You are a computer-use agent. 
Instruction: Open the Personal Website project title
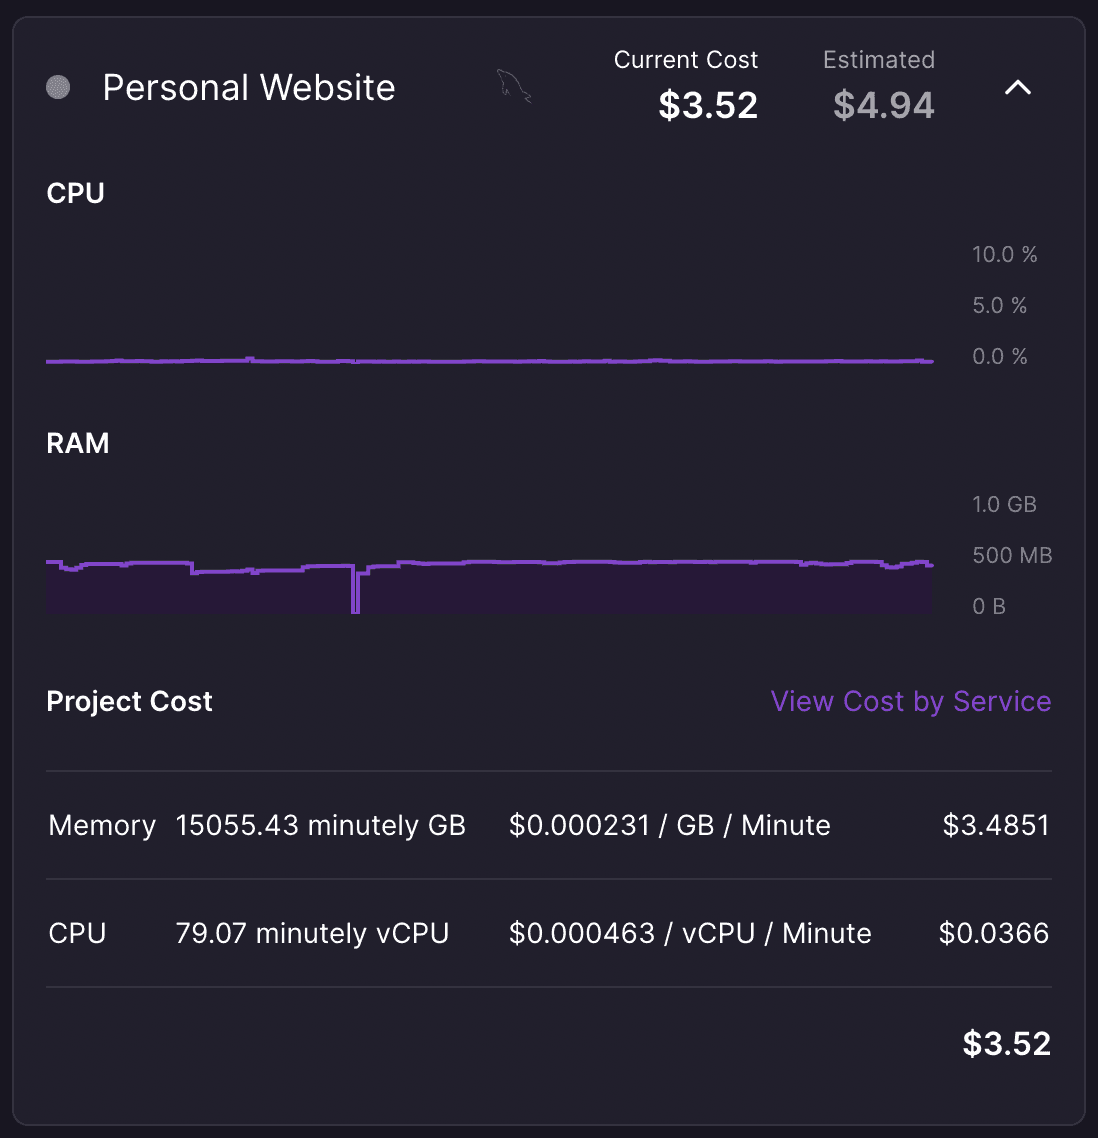(x=249, y=88)
